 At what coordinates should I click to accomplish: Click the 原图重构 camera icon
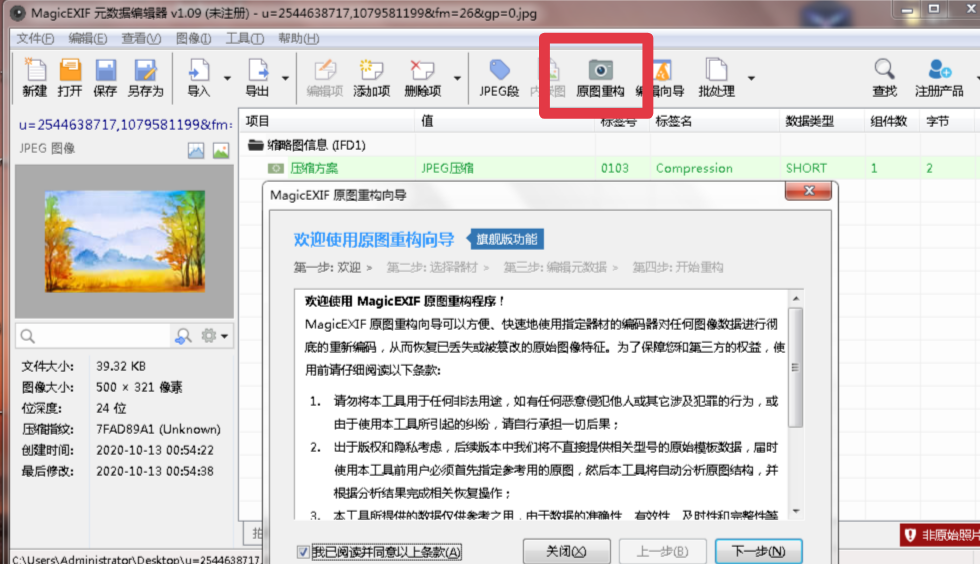point(600,70)
